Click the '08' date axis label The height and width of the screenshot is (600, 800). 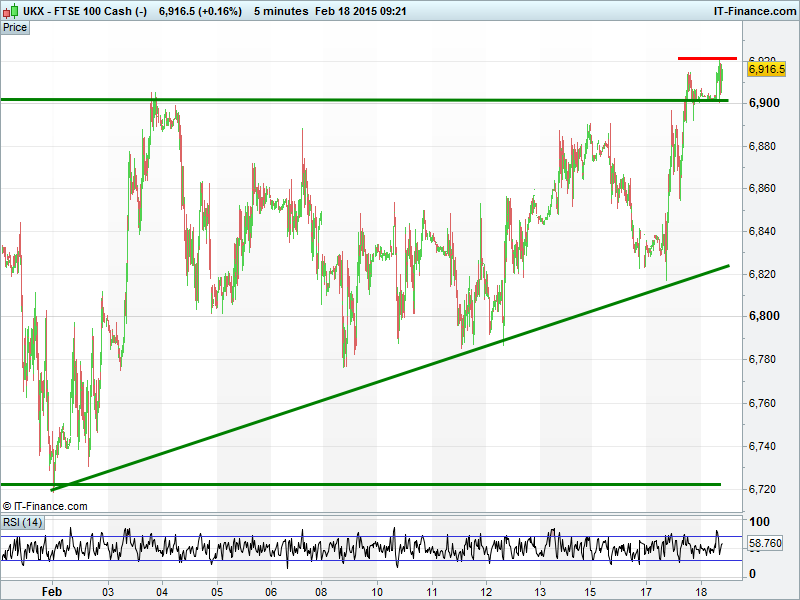click(x=321, y=592)
